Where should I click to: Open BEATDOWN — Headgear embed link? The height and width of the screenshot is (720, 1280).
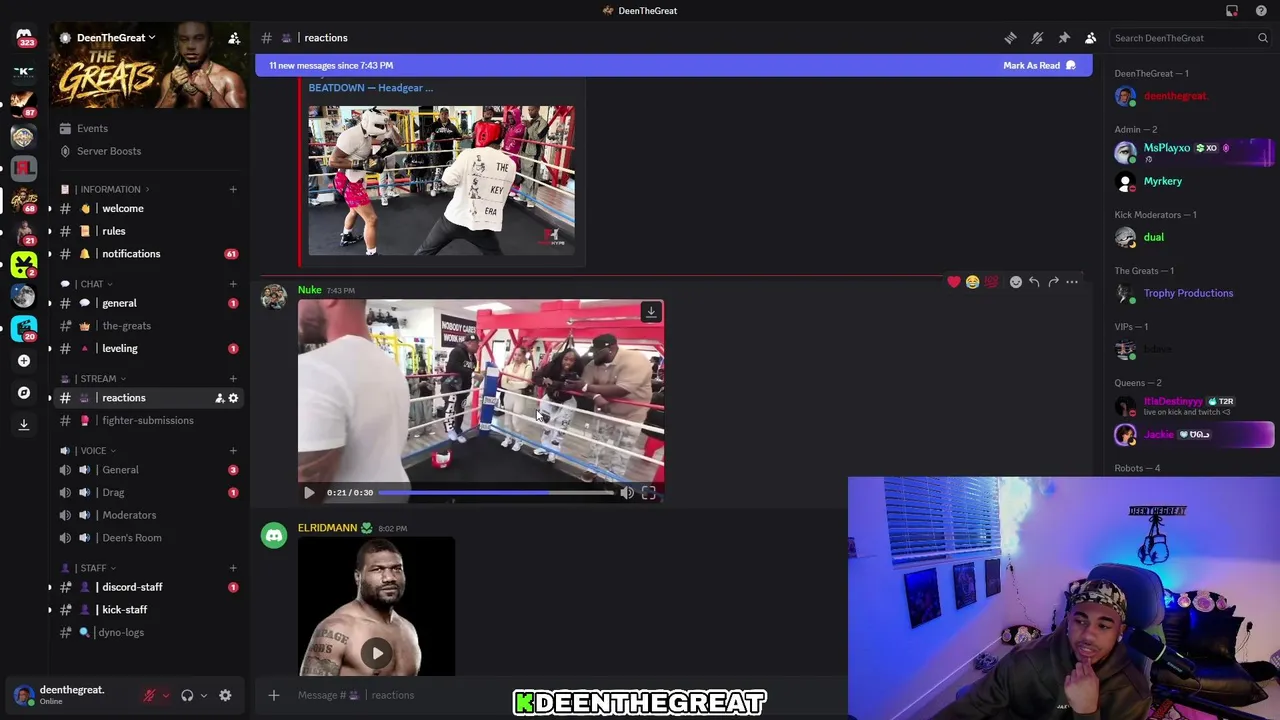(x=371, y=88)
